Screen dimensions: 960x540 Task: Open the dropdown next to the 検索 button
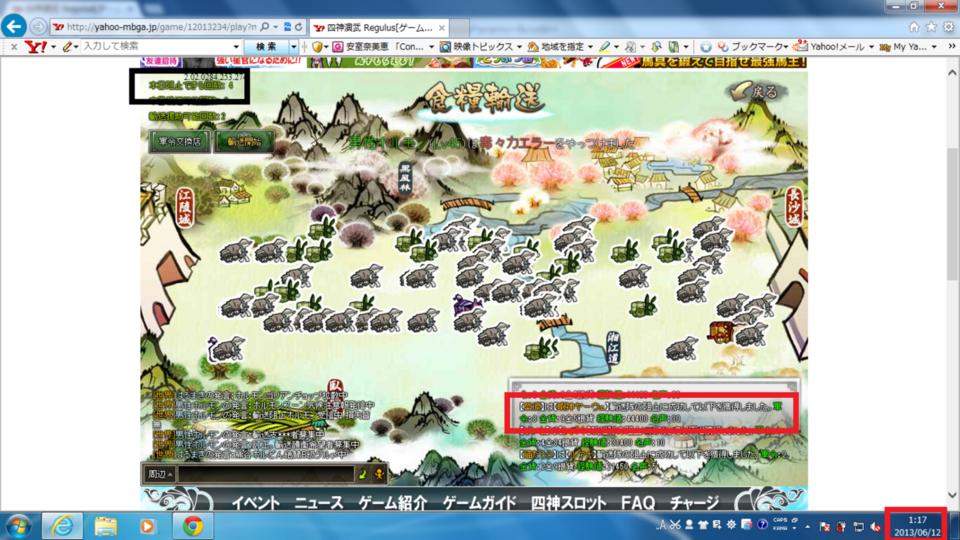point(294,47)
